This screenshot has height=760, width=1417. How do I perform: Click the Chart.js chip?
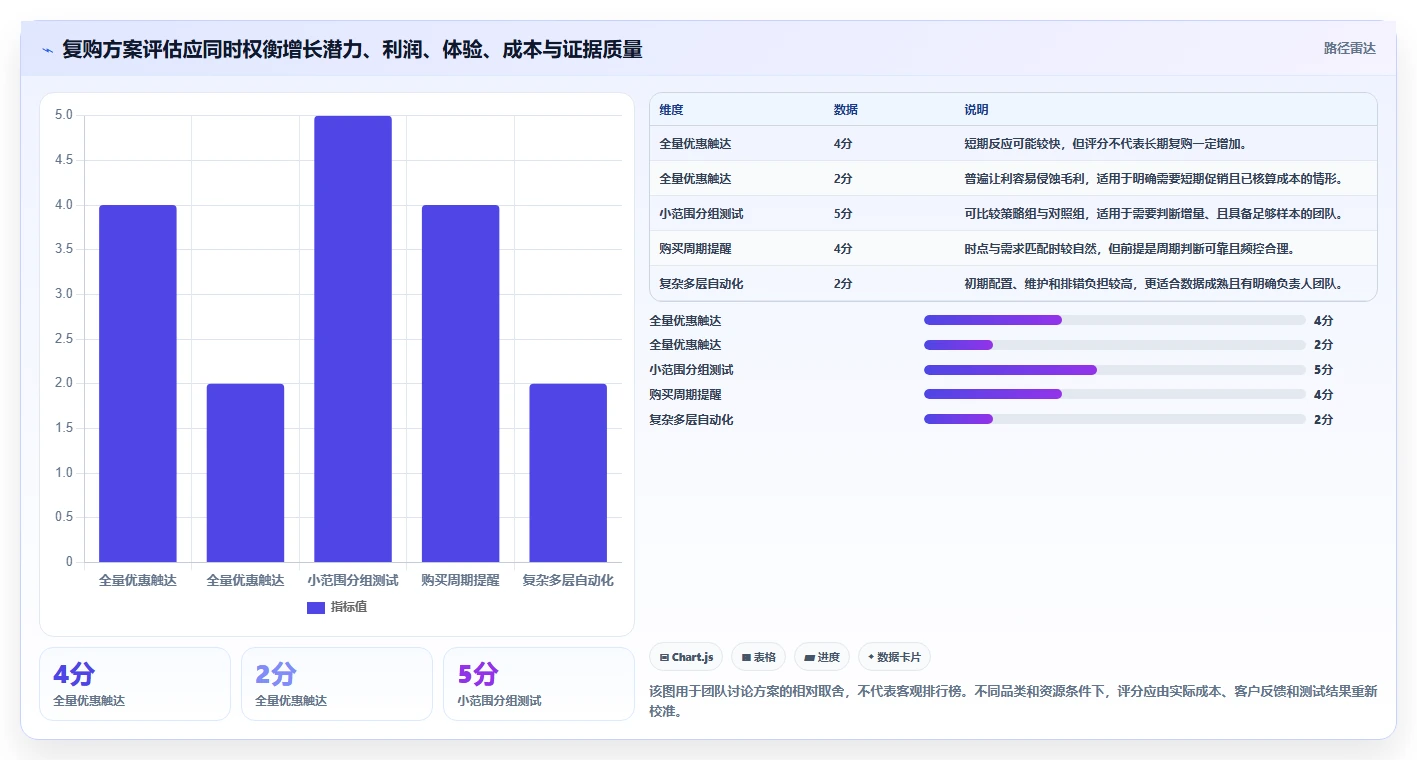click(687, 657)
